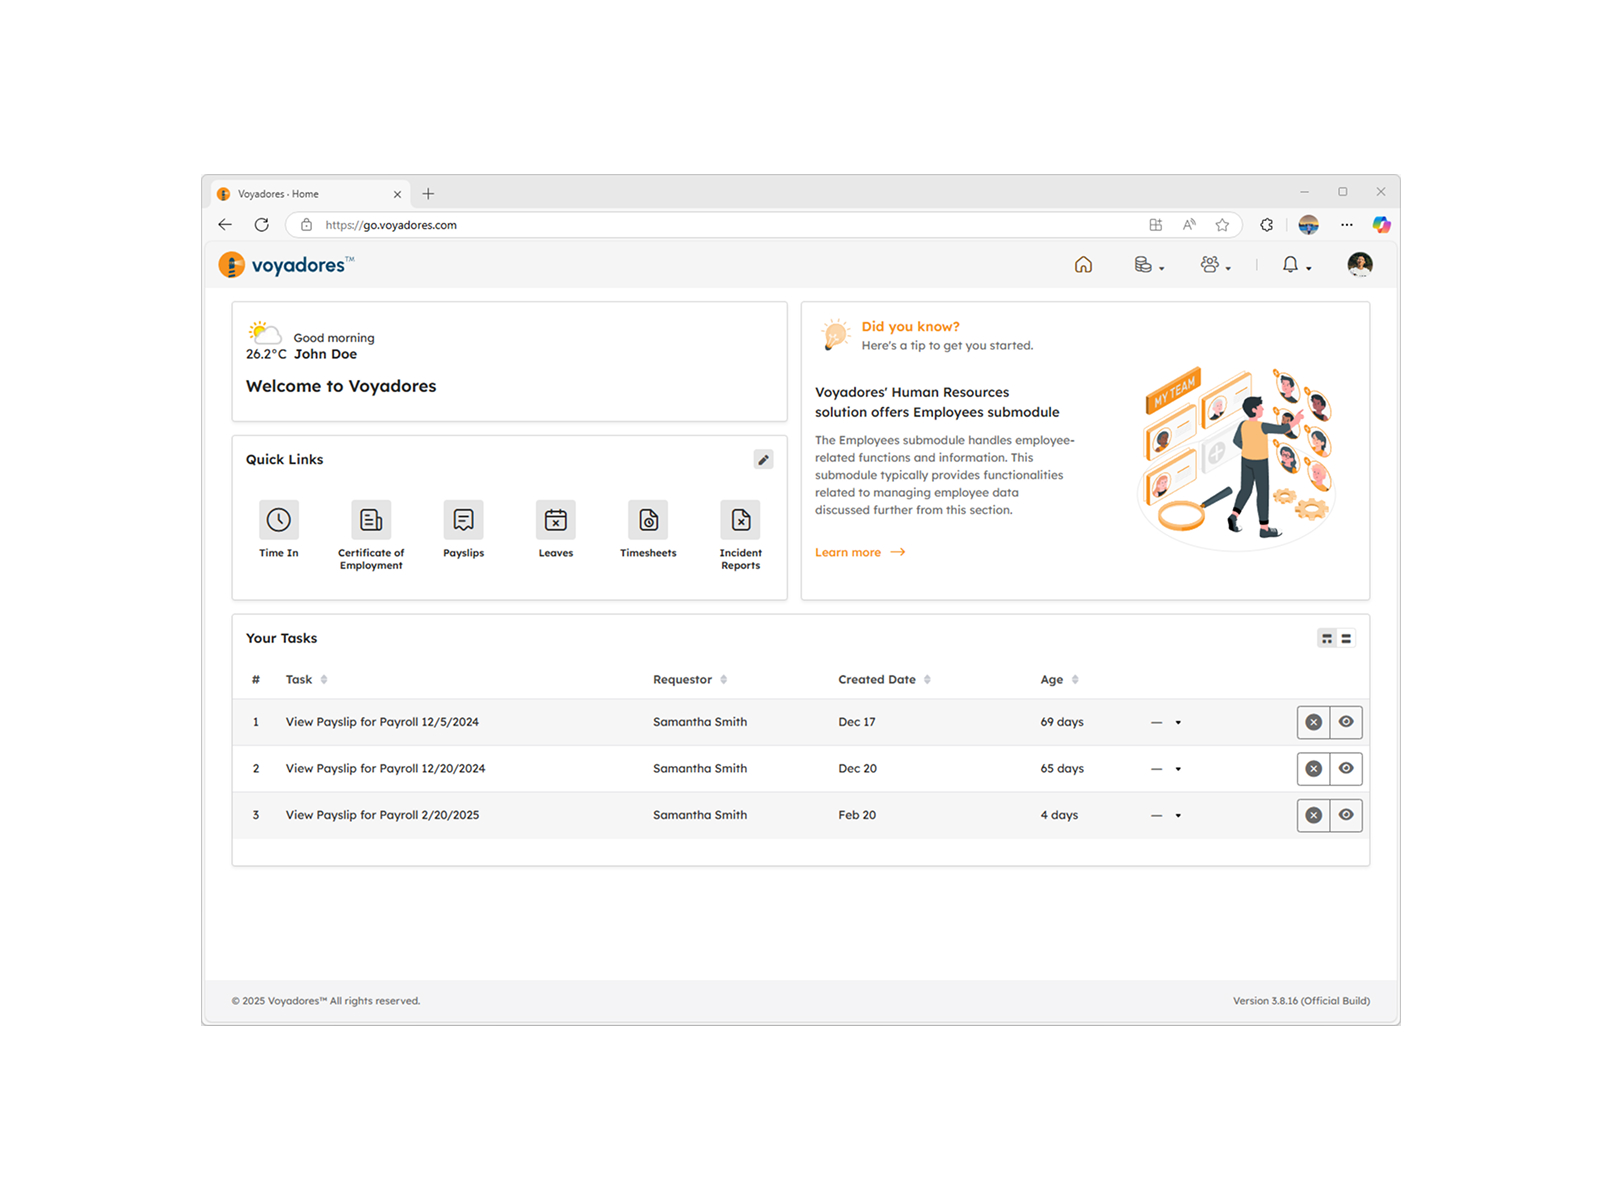Click the Version 3.8.16 footer text

pyautogui.click(x=1301, y=1001)
